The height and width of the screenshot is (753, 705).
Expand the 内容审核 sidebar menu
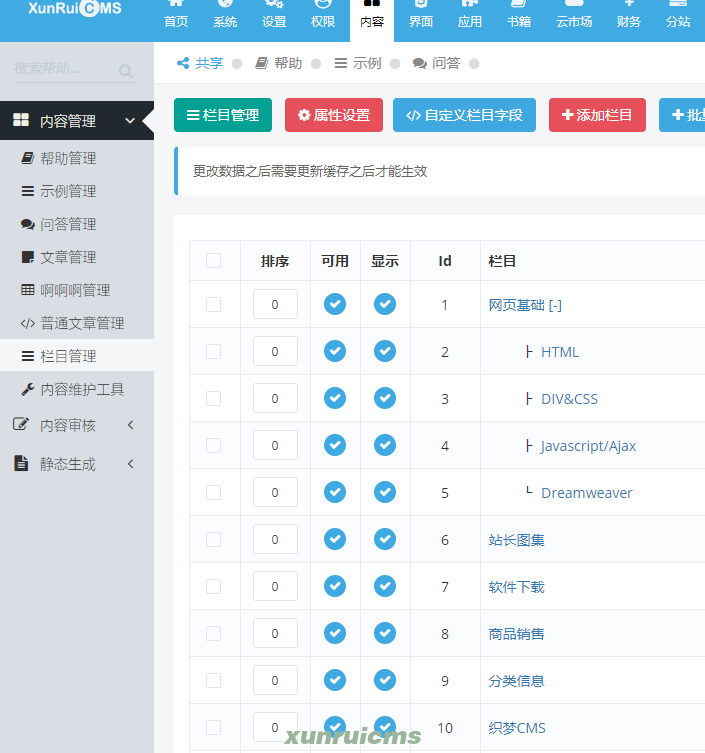[130, 425]
